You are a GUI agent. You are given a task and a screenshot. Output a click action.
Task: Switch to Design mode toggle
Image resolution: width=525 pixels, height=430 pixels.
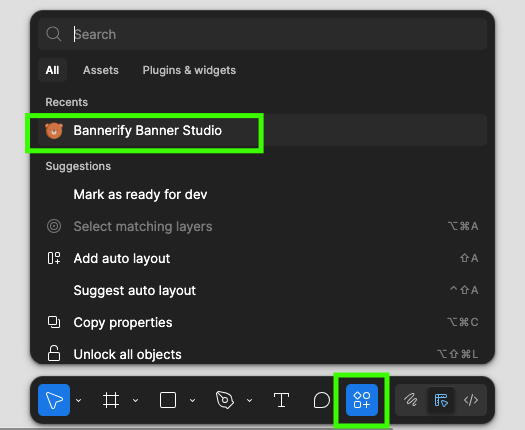click(441, 400)
